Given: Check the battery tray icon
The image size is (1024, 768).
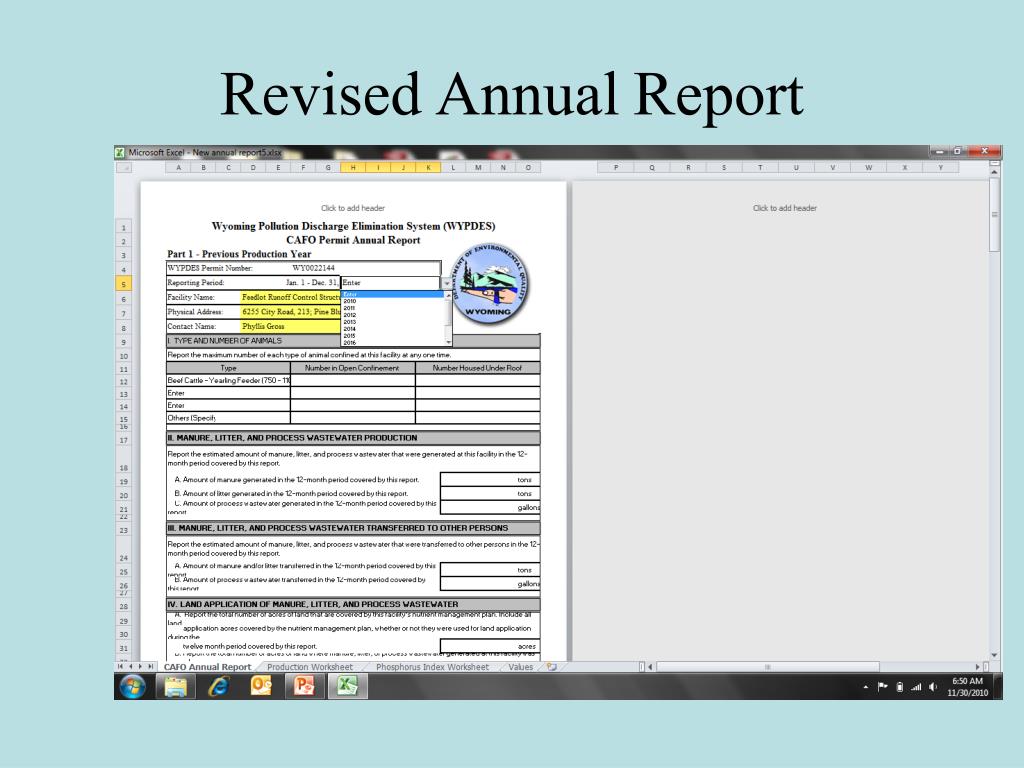Looking at the screenshot, I should 900,687.
